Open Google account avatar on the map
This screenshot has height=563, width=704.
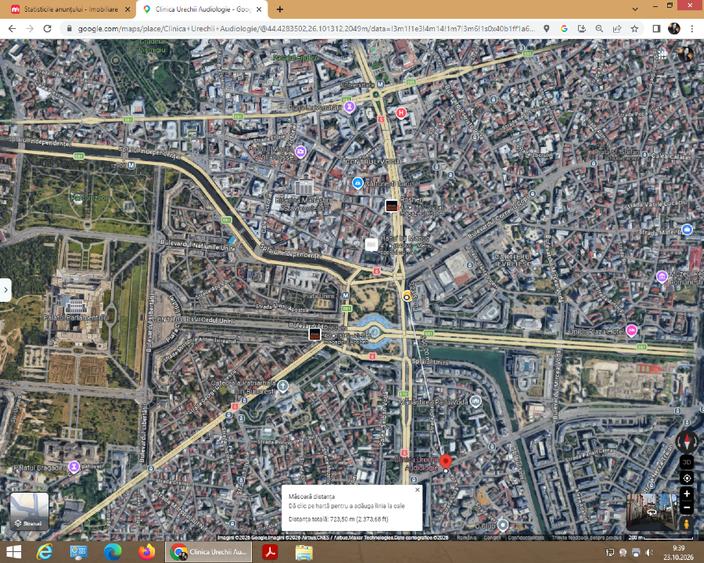coord(685,54)
